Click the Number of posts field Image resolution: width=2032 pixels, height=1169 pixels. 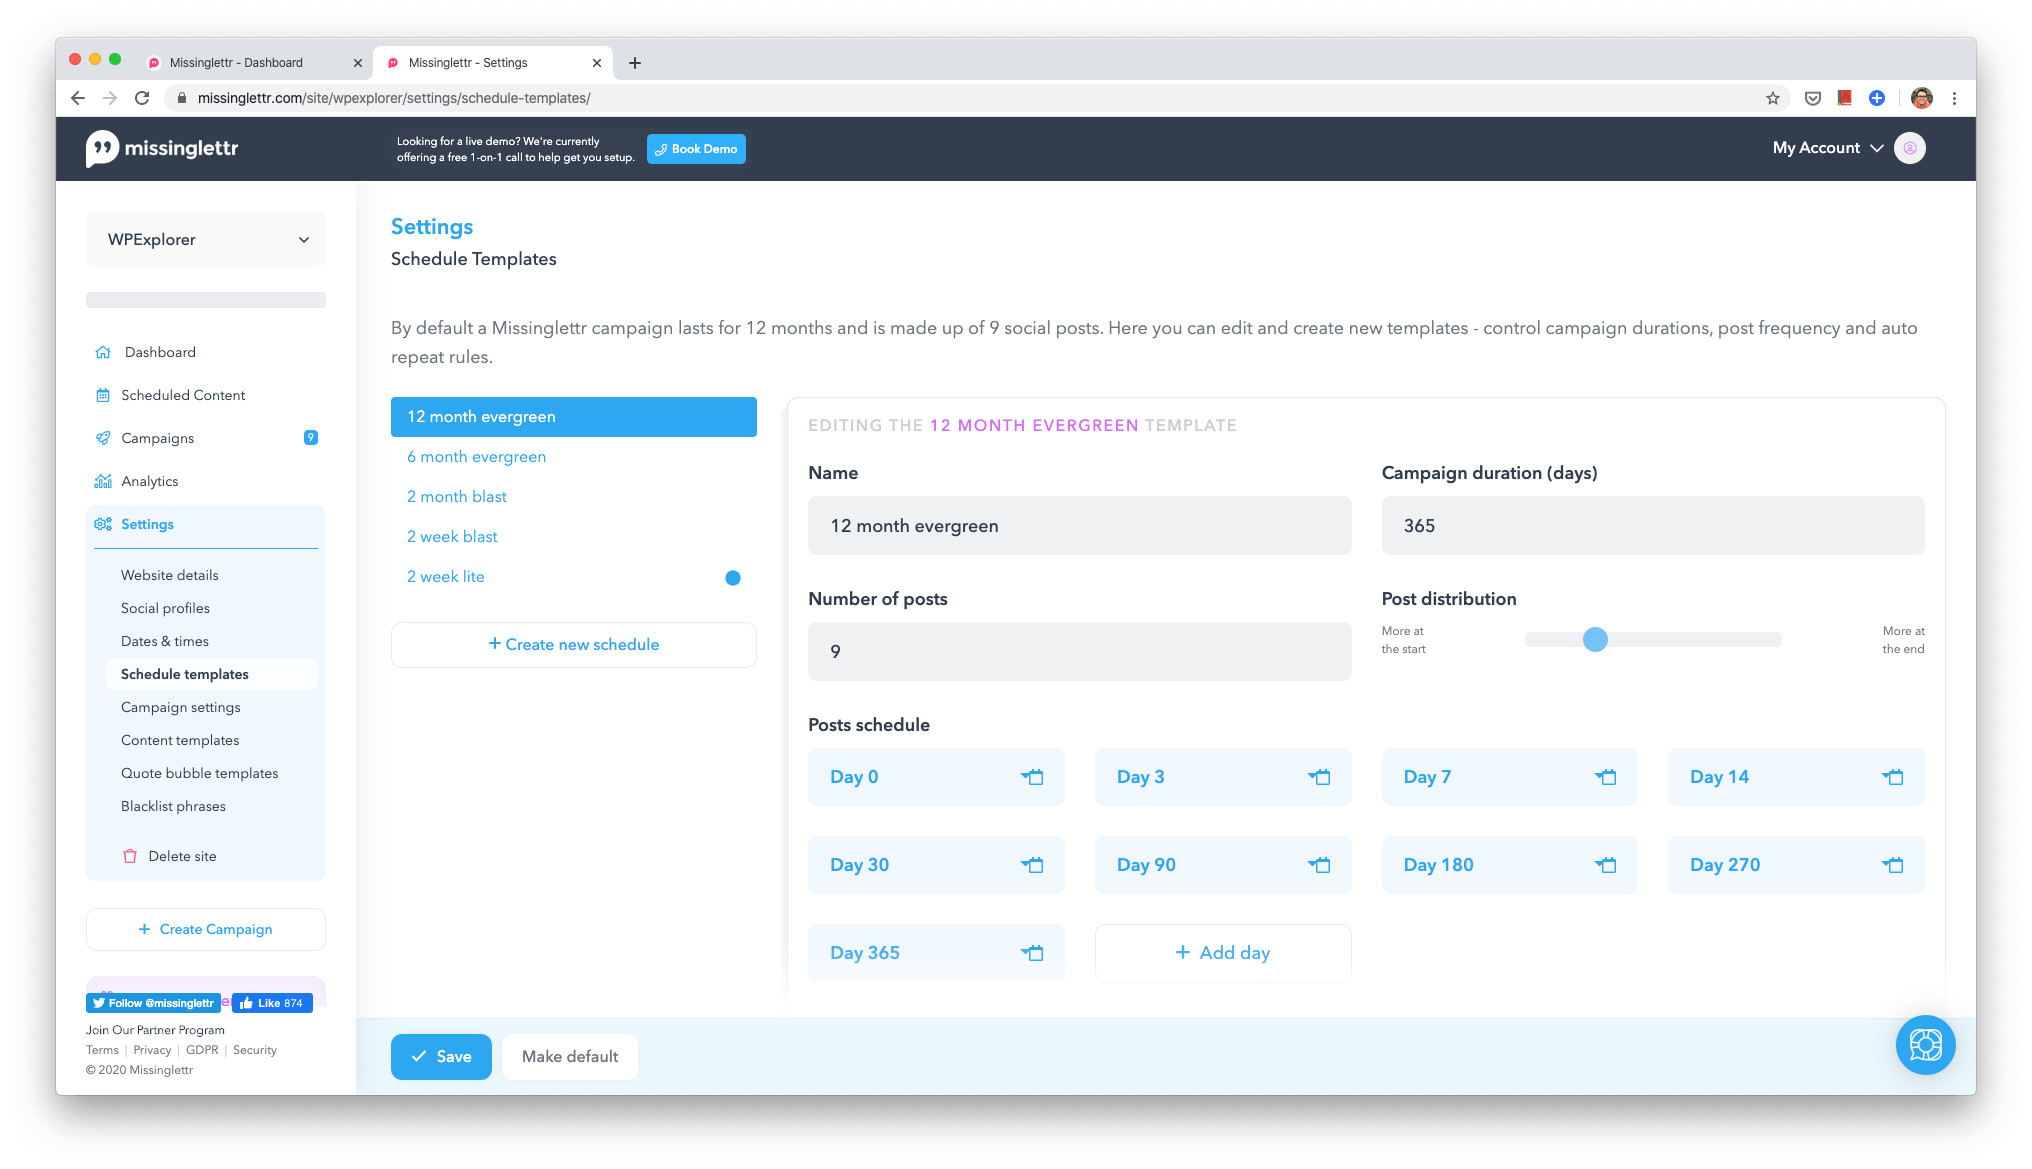[x=1080, y=652]
